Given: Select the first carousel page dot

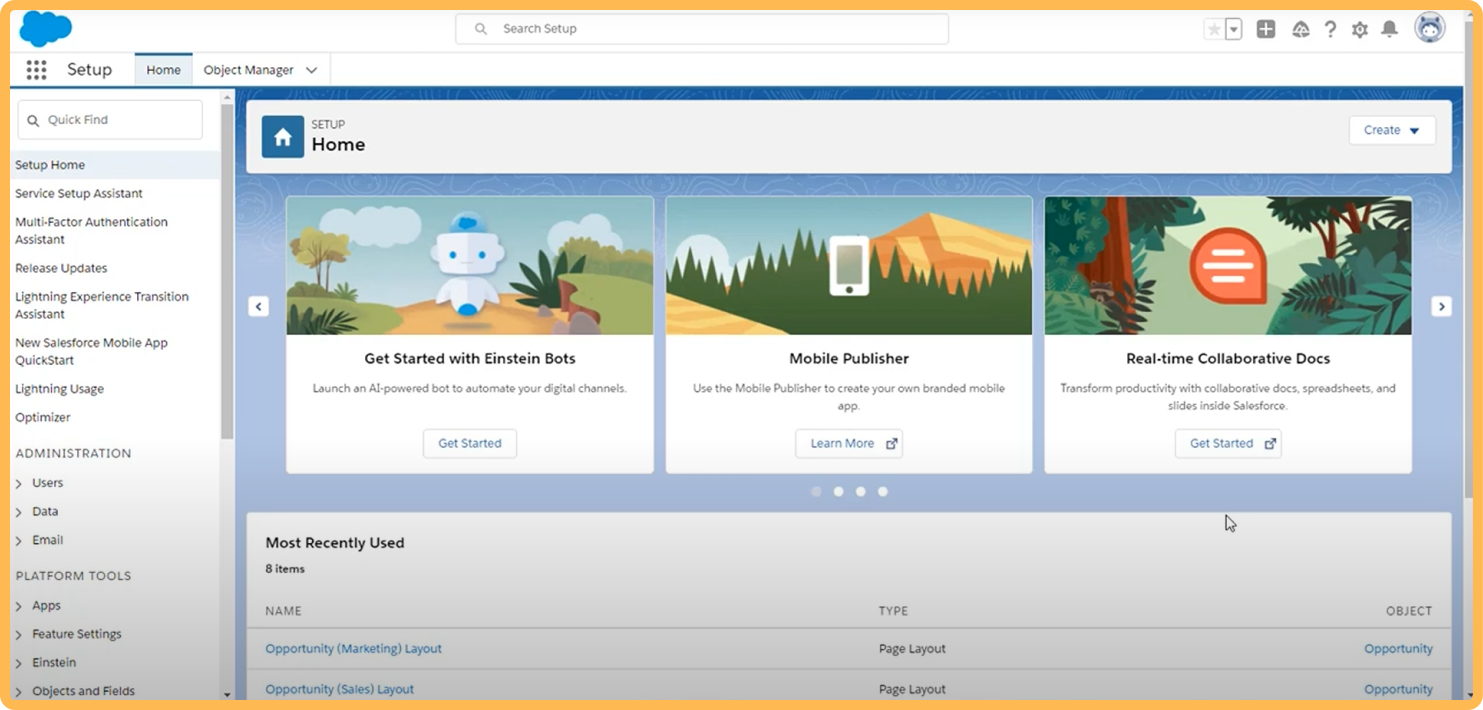Looking at the screenshot, I should [816, 492].
